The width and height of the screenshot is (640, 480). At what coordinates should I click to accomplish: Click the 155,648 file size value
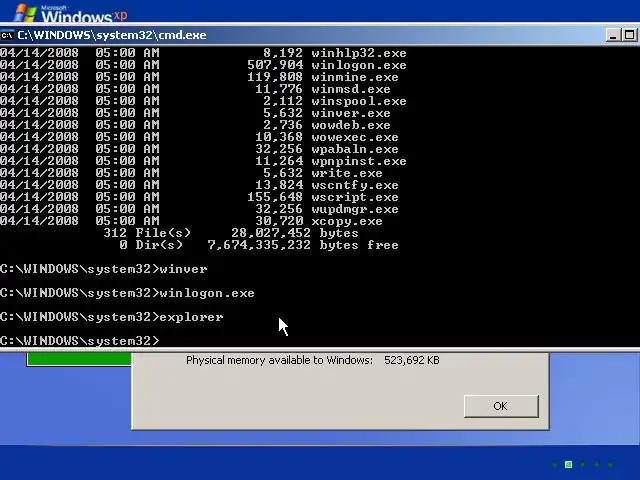[x=275, y=197]
